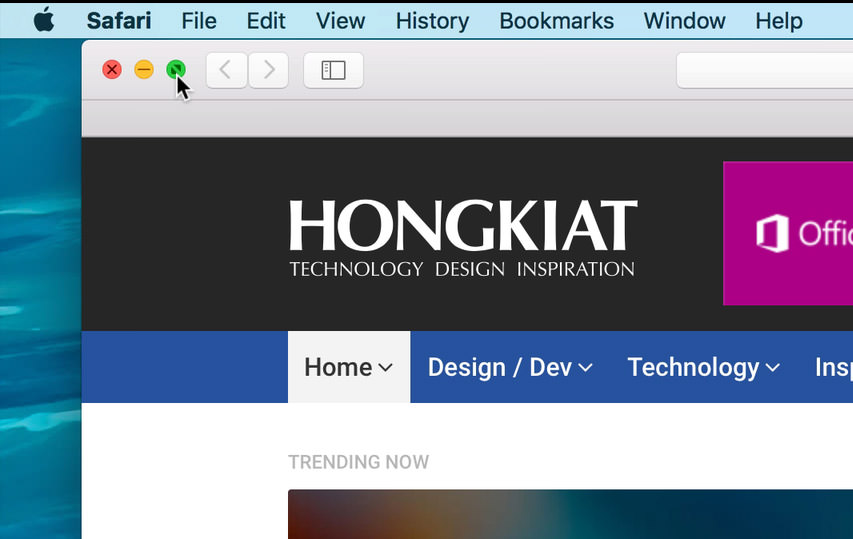Expand the Home dropdown chevron

(385, 368)
